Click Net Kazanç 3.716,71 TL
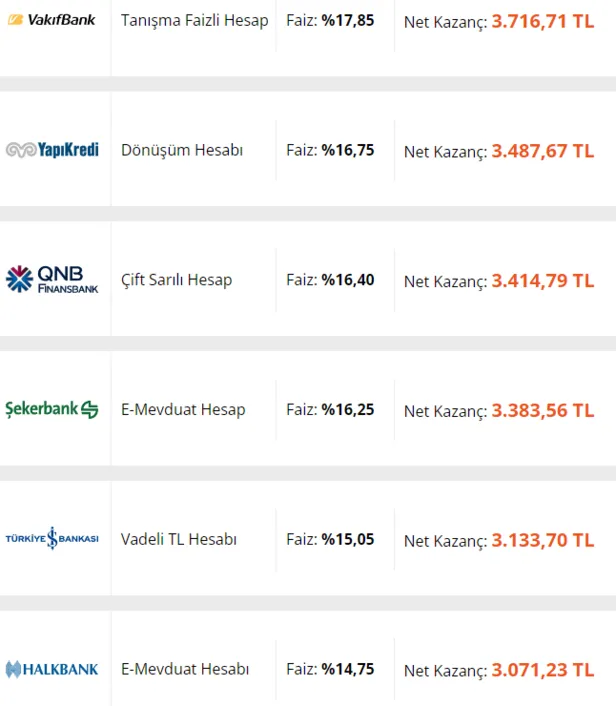The image size is (616, 706). 499,22
